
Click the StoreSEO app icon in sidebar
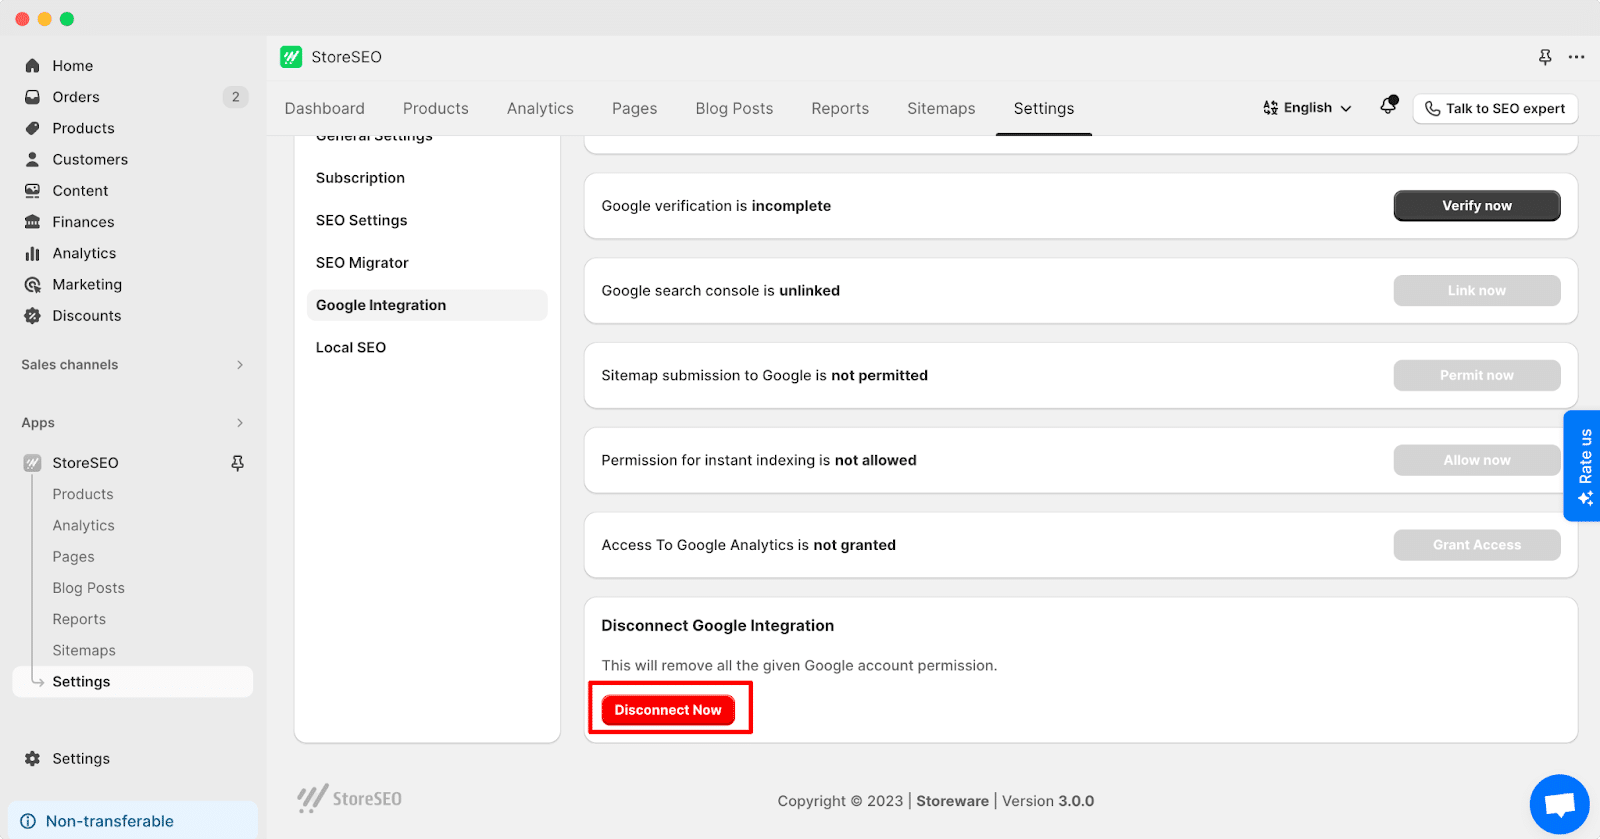(x=32, y=463)
